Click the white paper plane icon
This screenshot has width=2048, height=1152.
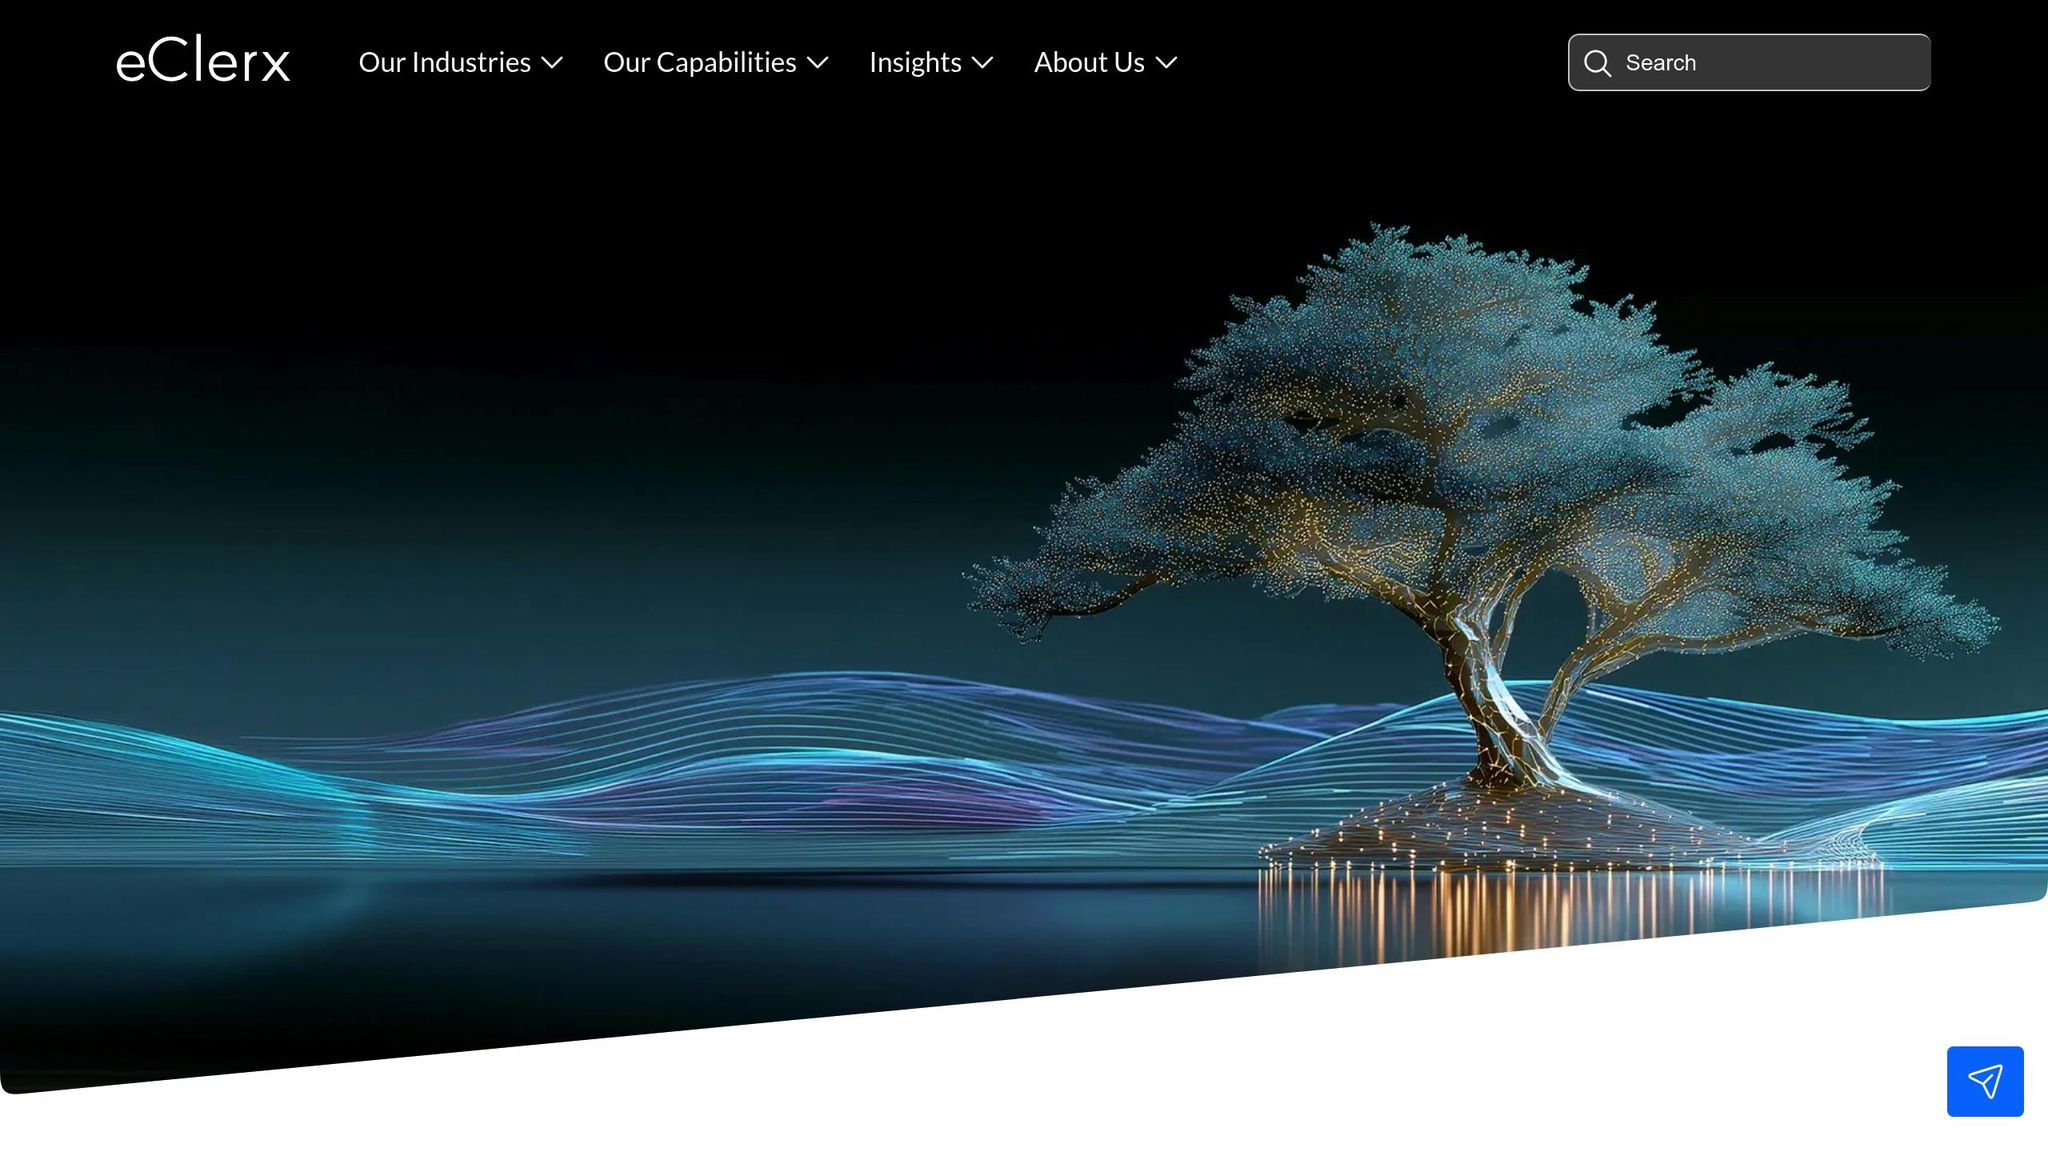click(1985, 1081)
